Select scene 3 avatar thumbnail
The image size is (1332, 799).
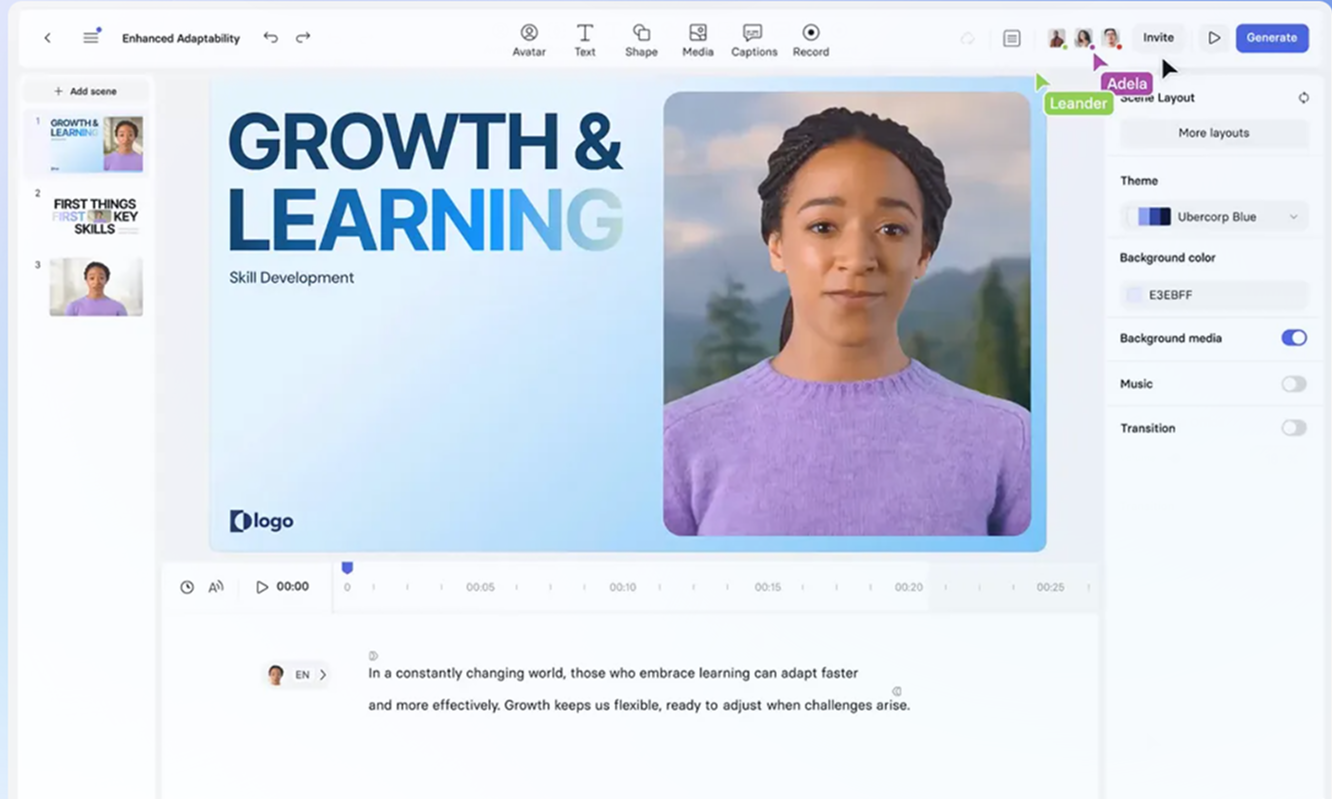click(96, 287)
